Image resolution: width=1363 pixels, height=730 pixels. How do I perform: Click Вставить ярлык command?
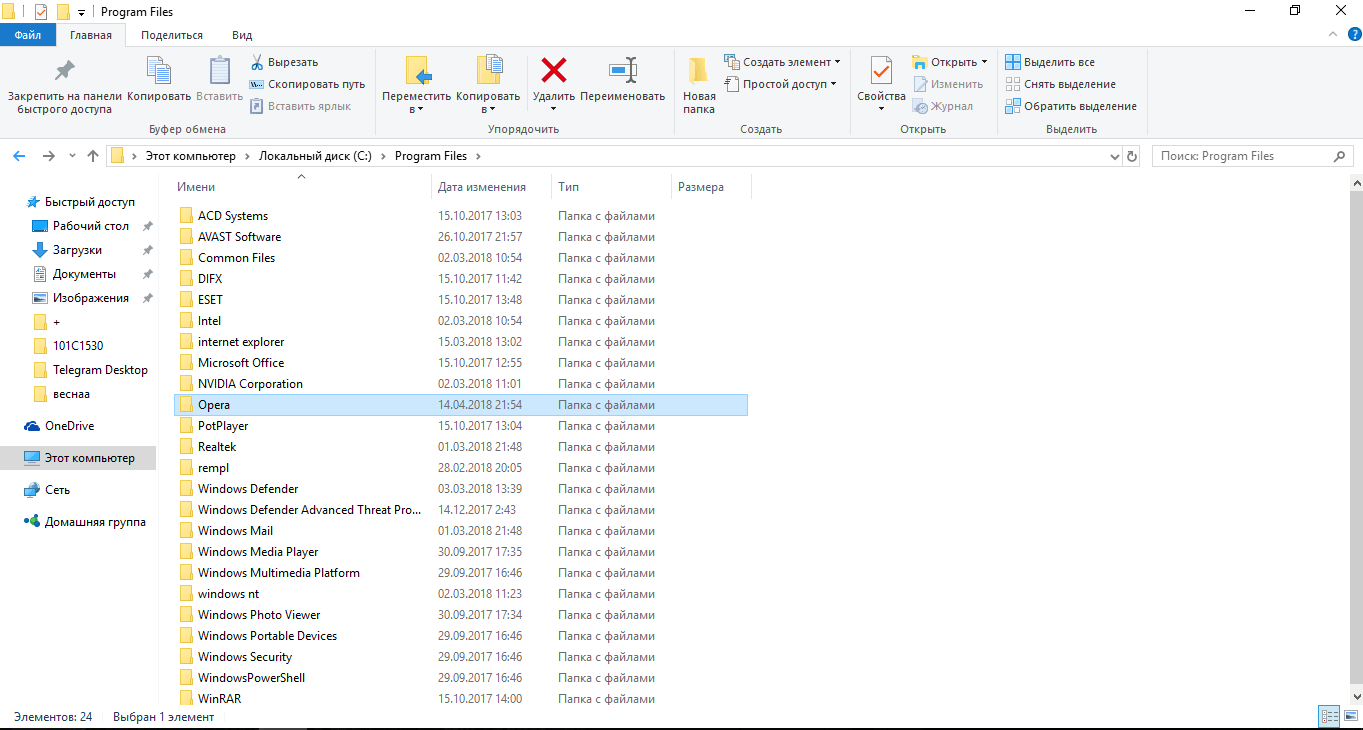[x=300, y=106]
